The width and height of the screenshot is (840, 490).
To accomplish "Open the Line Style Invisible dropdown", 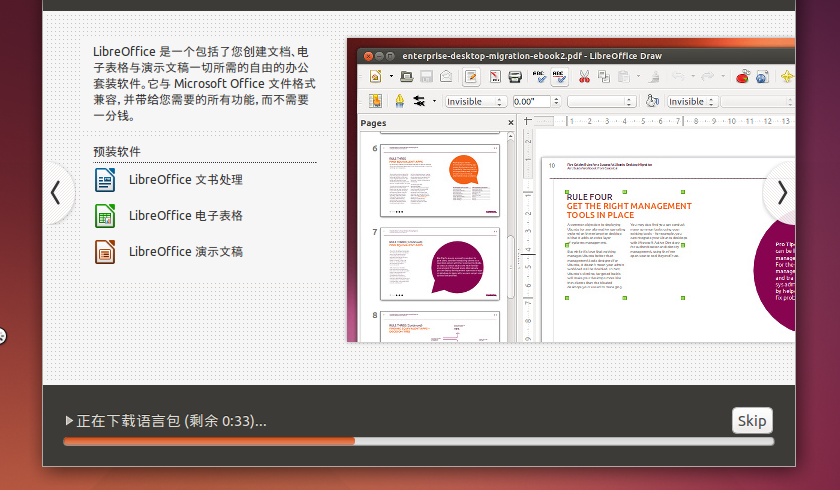I will tap(476, 101).
